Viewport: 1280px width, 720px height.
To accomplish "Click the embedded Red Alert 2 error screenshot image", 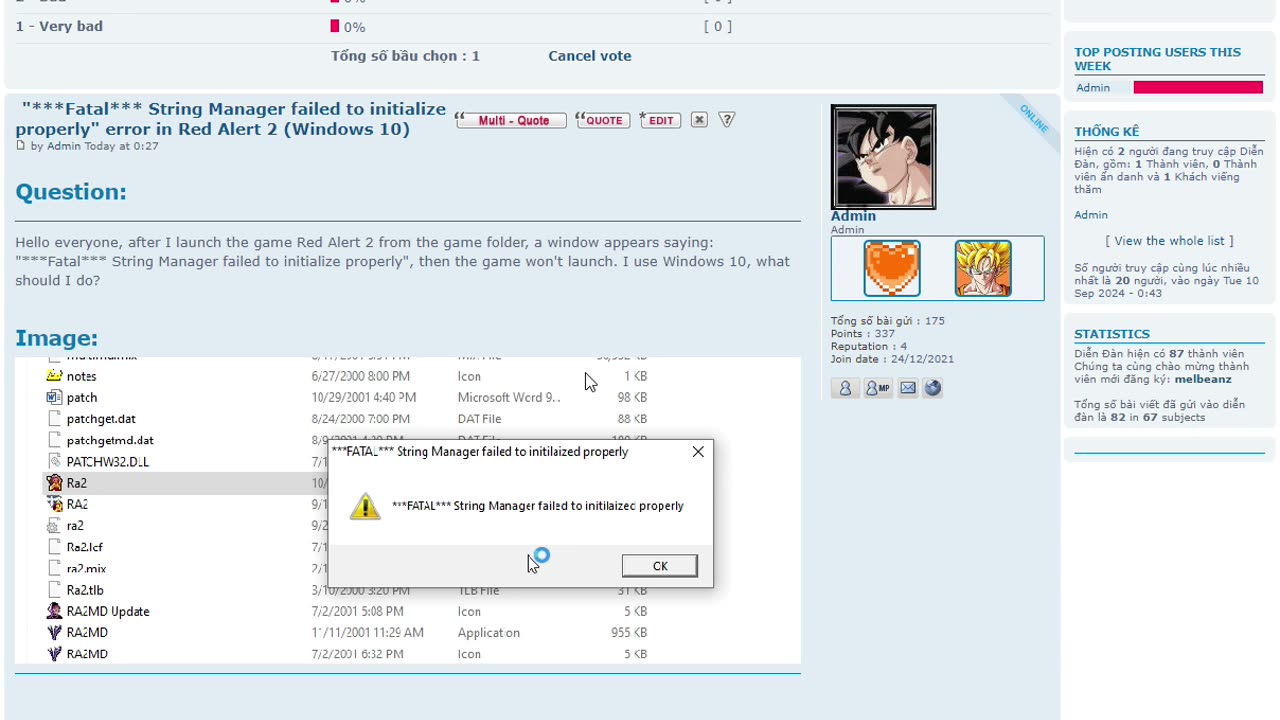I will (x=408, y=510).
